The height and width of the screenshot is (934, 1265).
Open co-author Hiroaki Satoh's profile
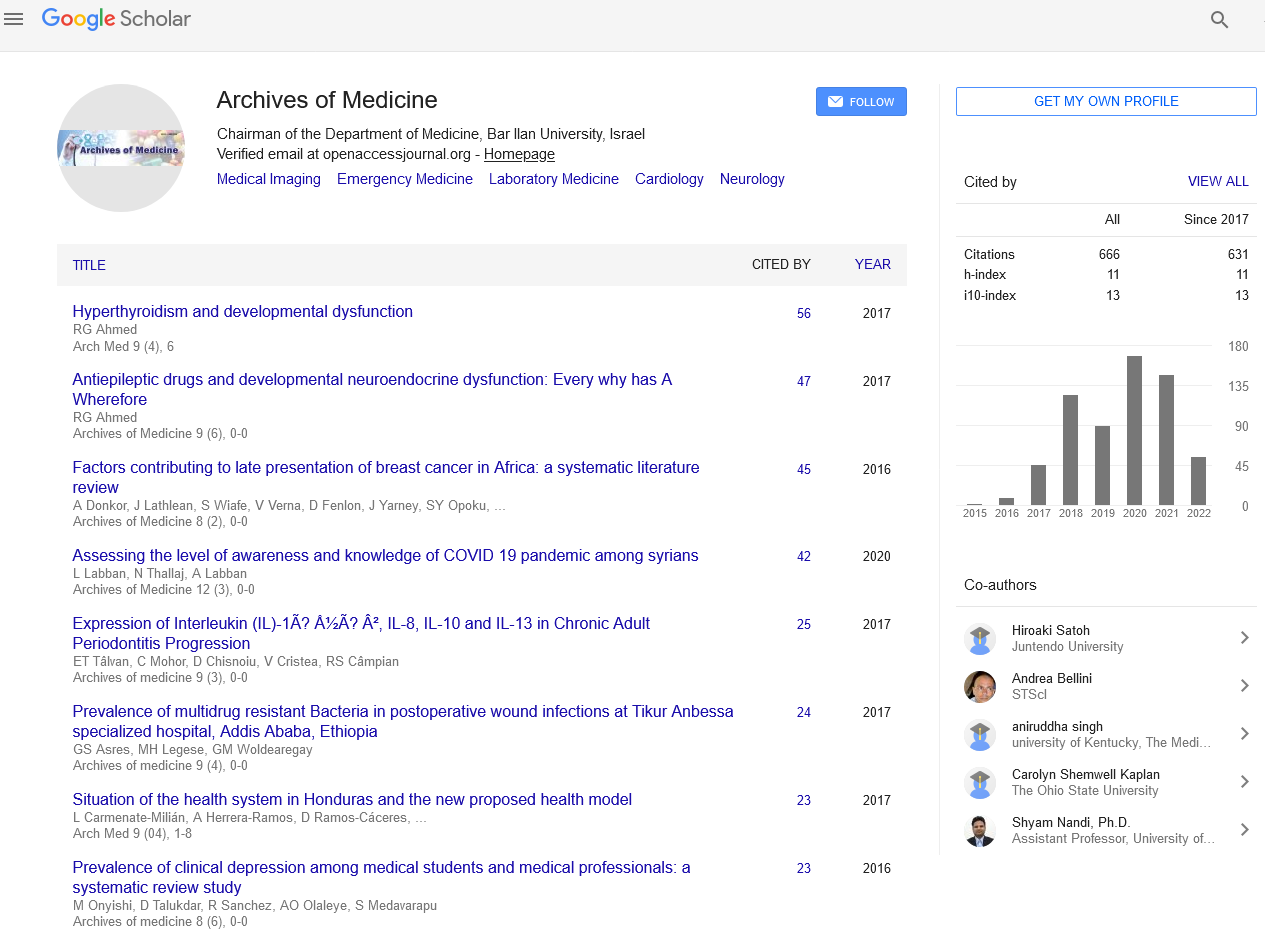(x=1051, y=631)
